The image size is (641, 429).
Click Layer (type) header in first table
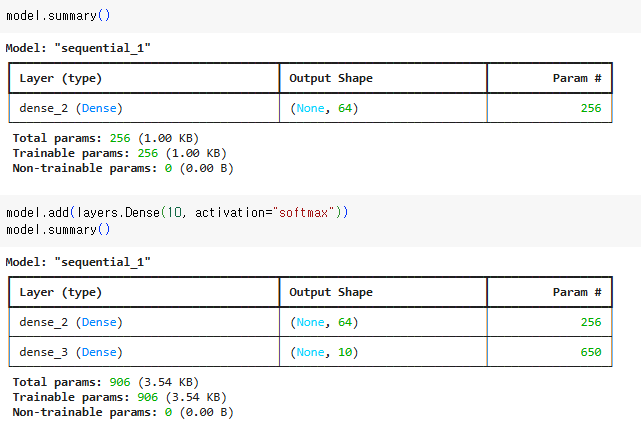61,78
